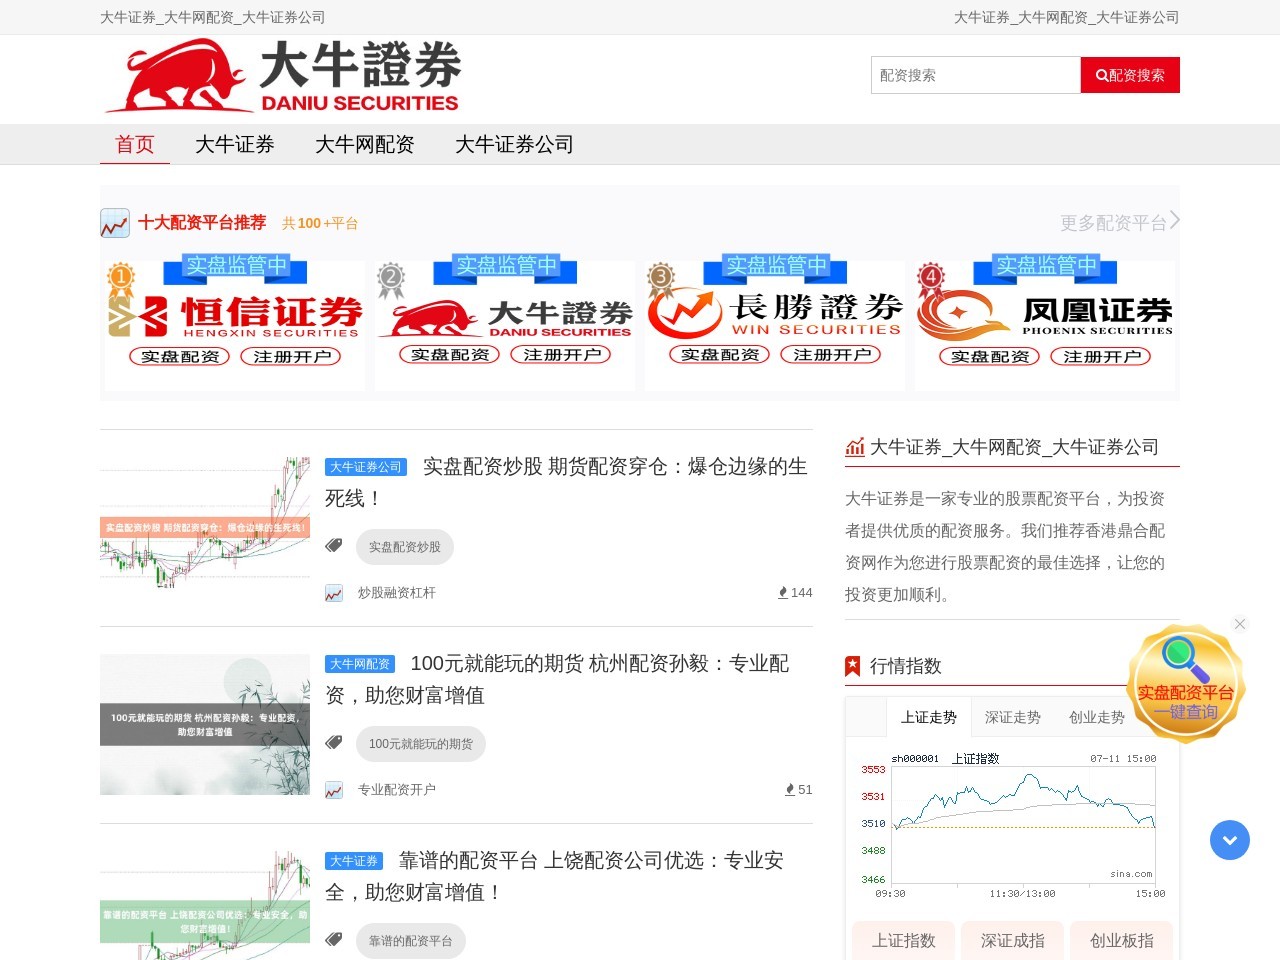This screenshot has width=1280, height=960.
Task: Click the blue scroll-down arrow button
Action: coord(1229,840)
